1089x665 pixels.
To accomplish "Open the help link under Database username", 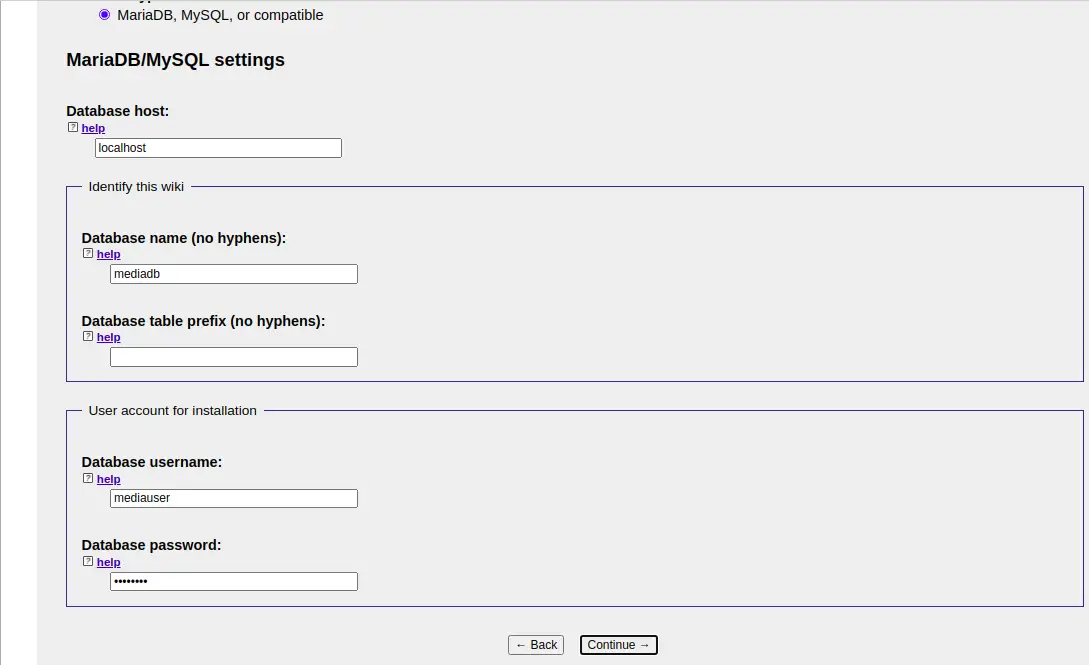I will [108, 479].
